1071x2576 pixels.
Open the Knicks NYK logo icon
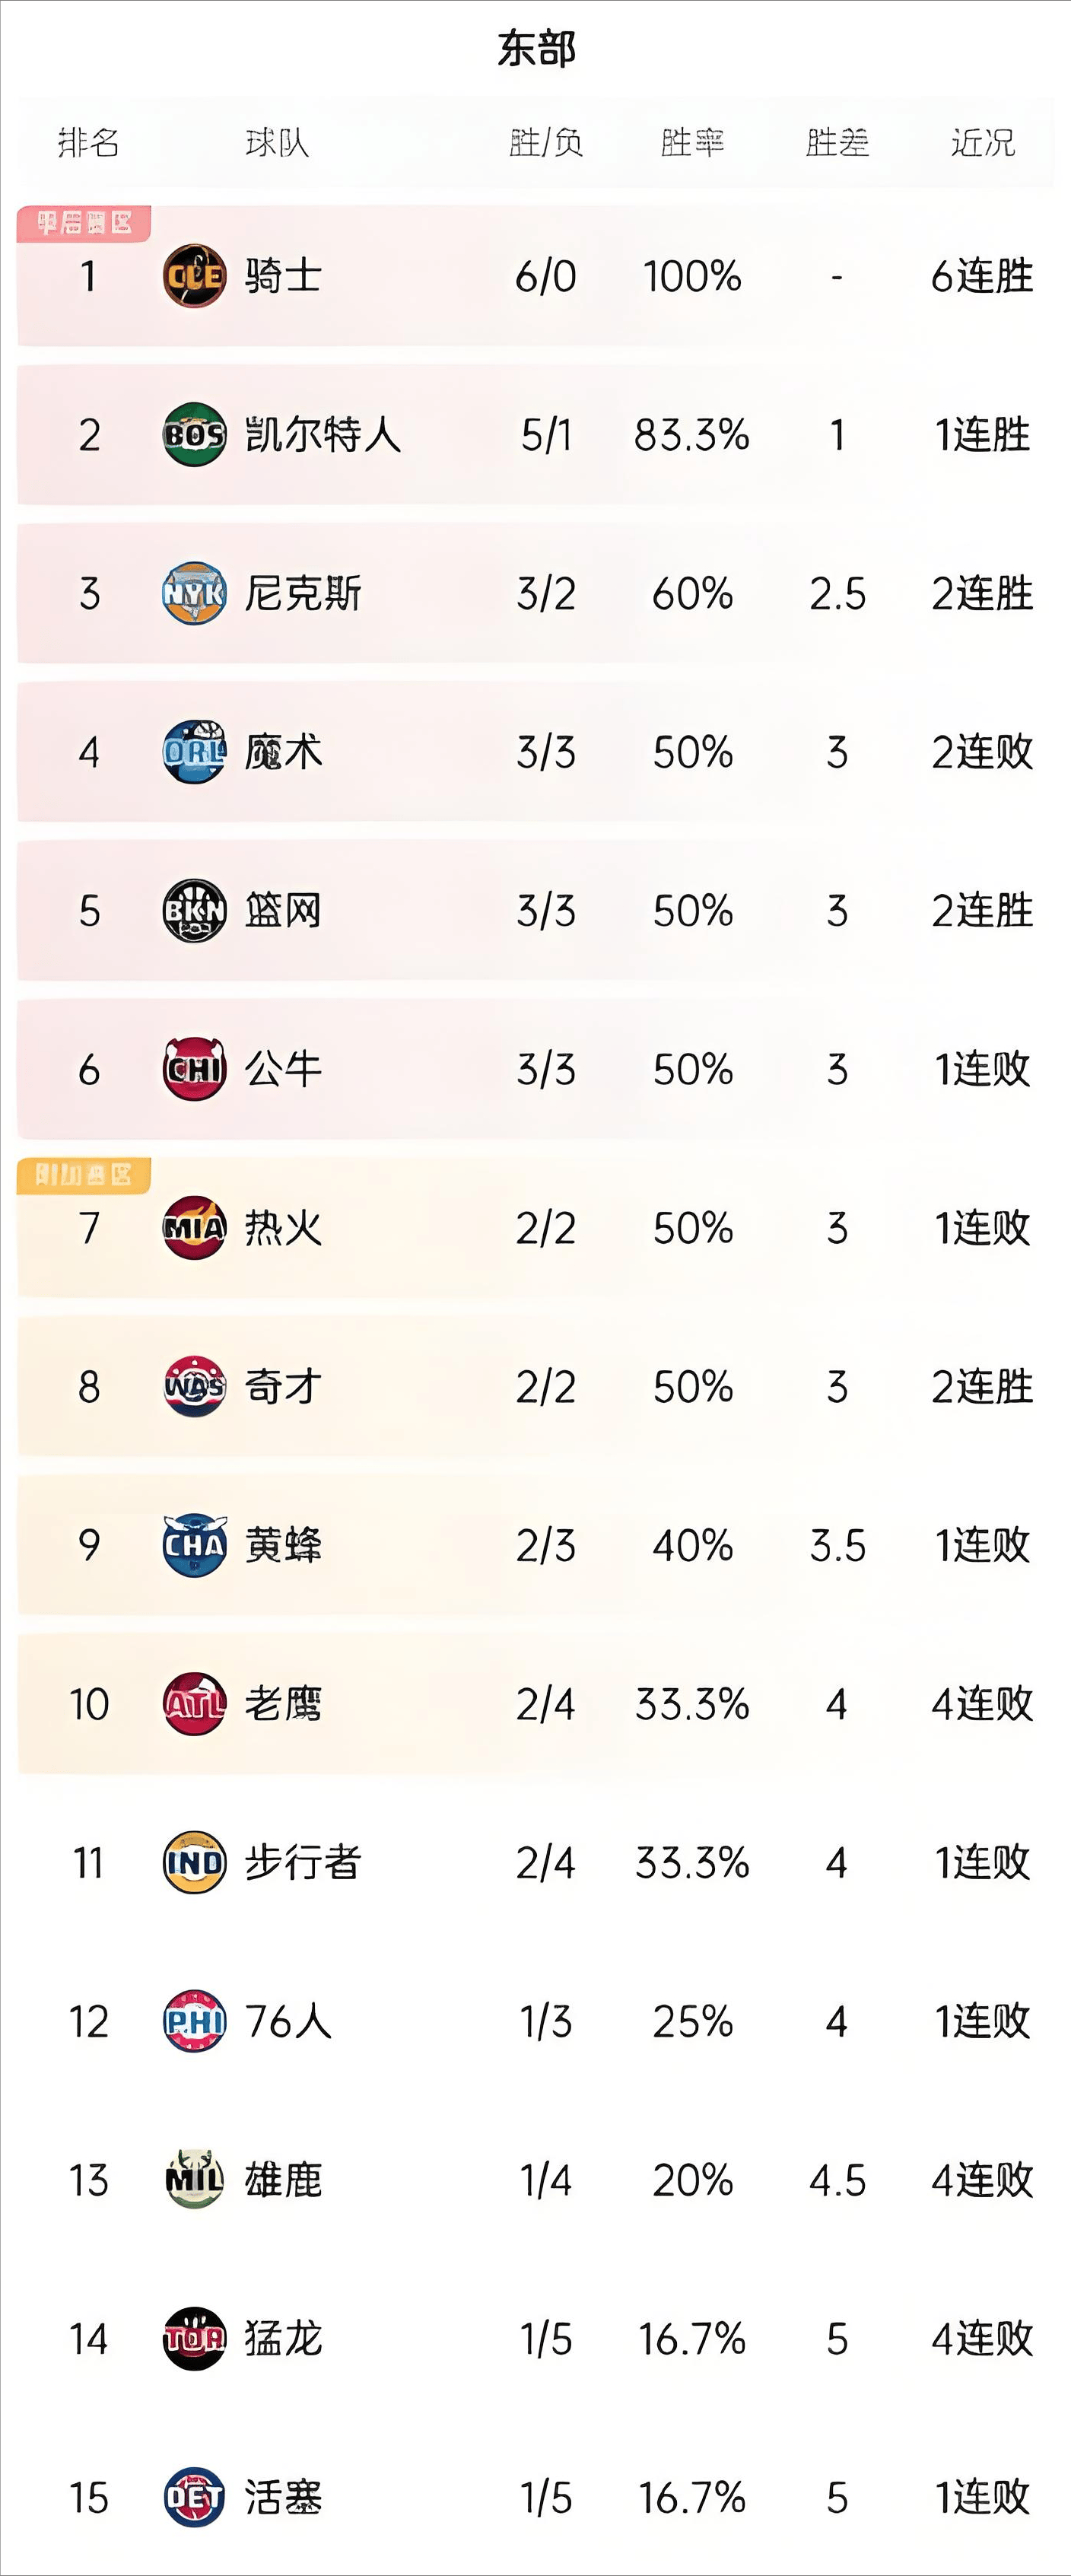click(194, 593)
